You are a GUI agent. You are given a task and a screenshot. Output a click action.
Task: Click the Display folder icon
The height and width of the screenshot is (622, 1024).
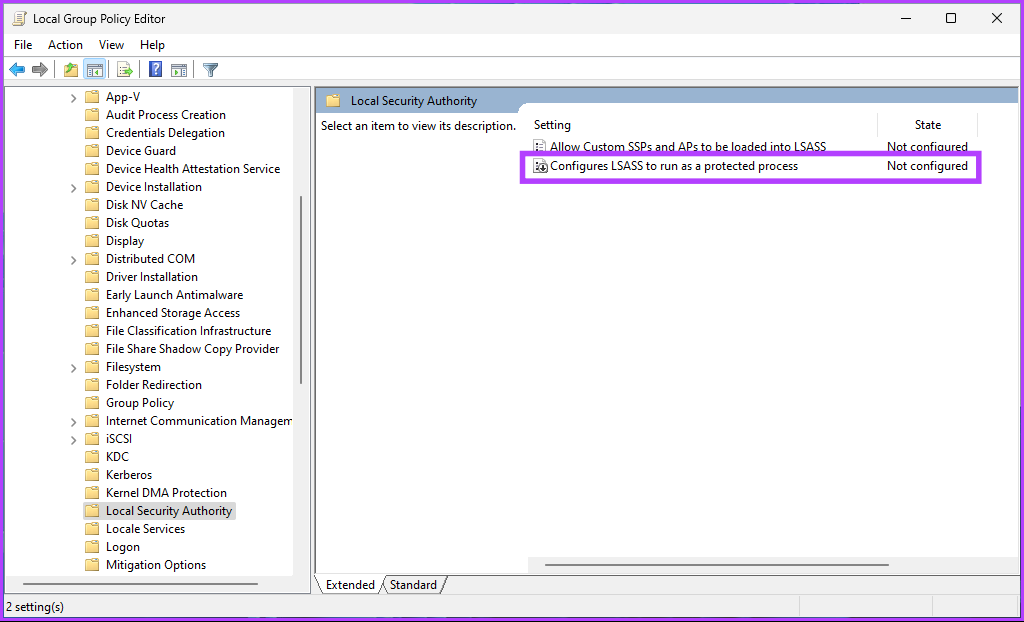point(93,241)
